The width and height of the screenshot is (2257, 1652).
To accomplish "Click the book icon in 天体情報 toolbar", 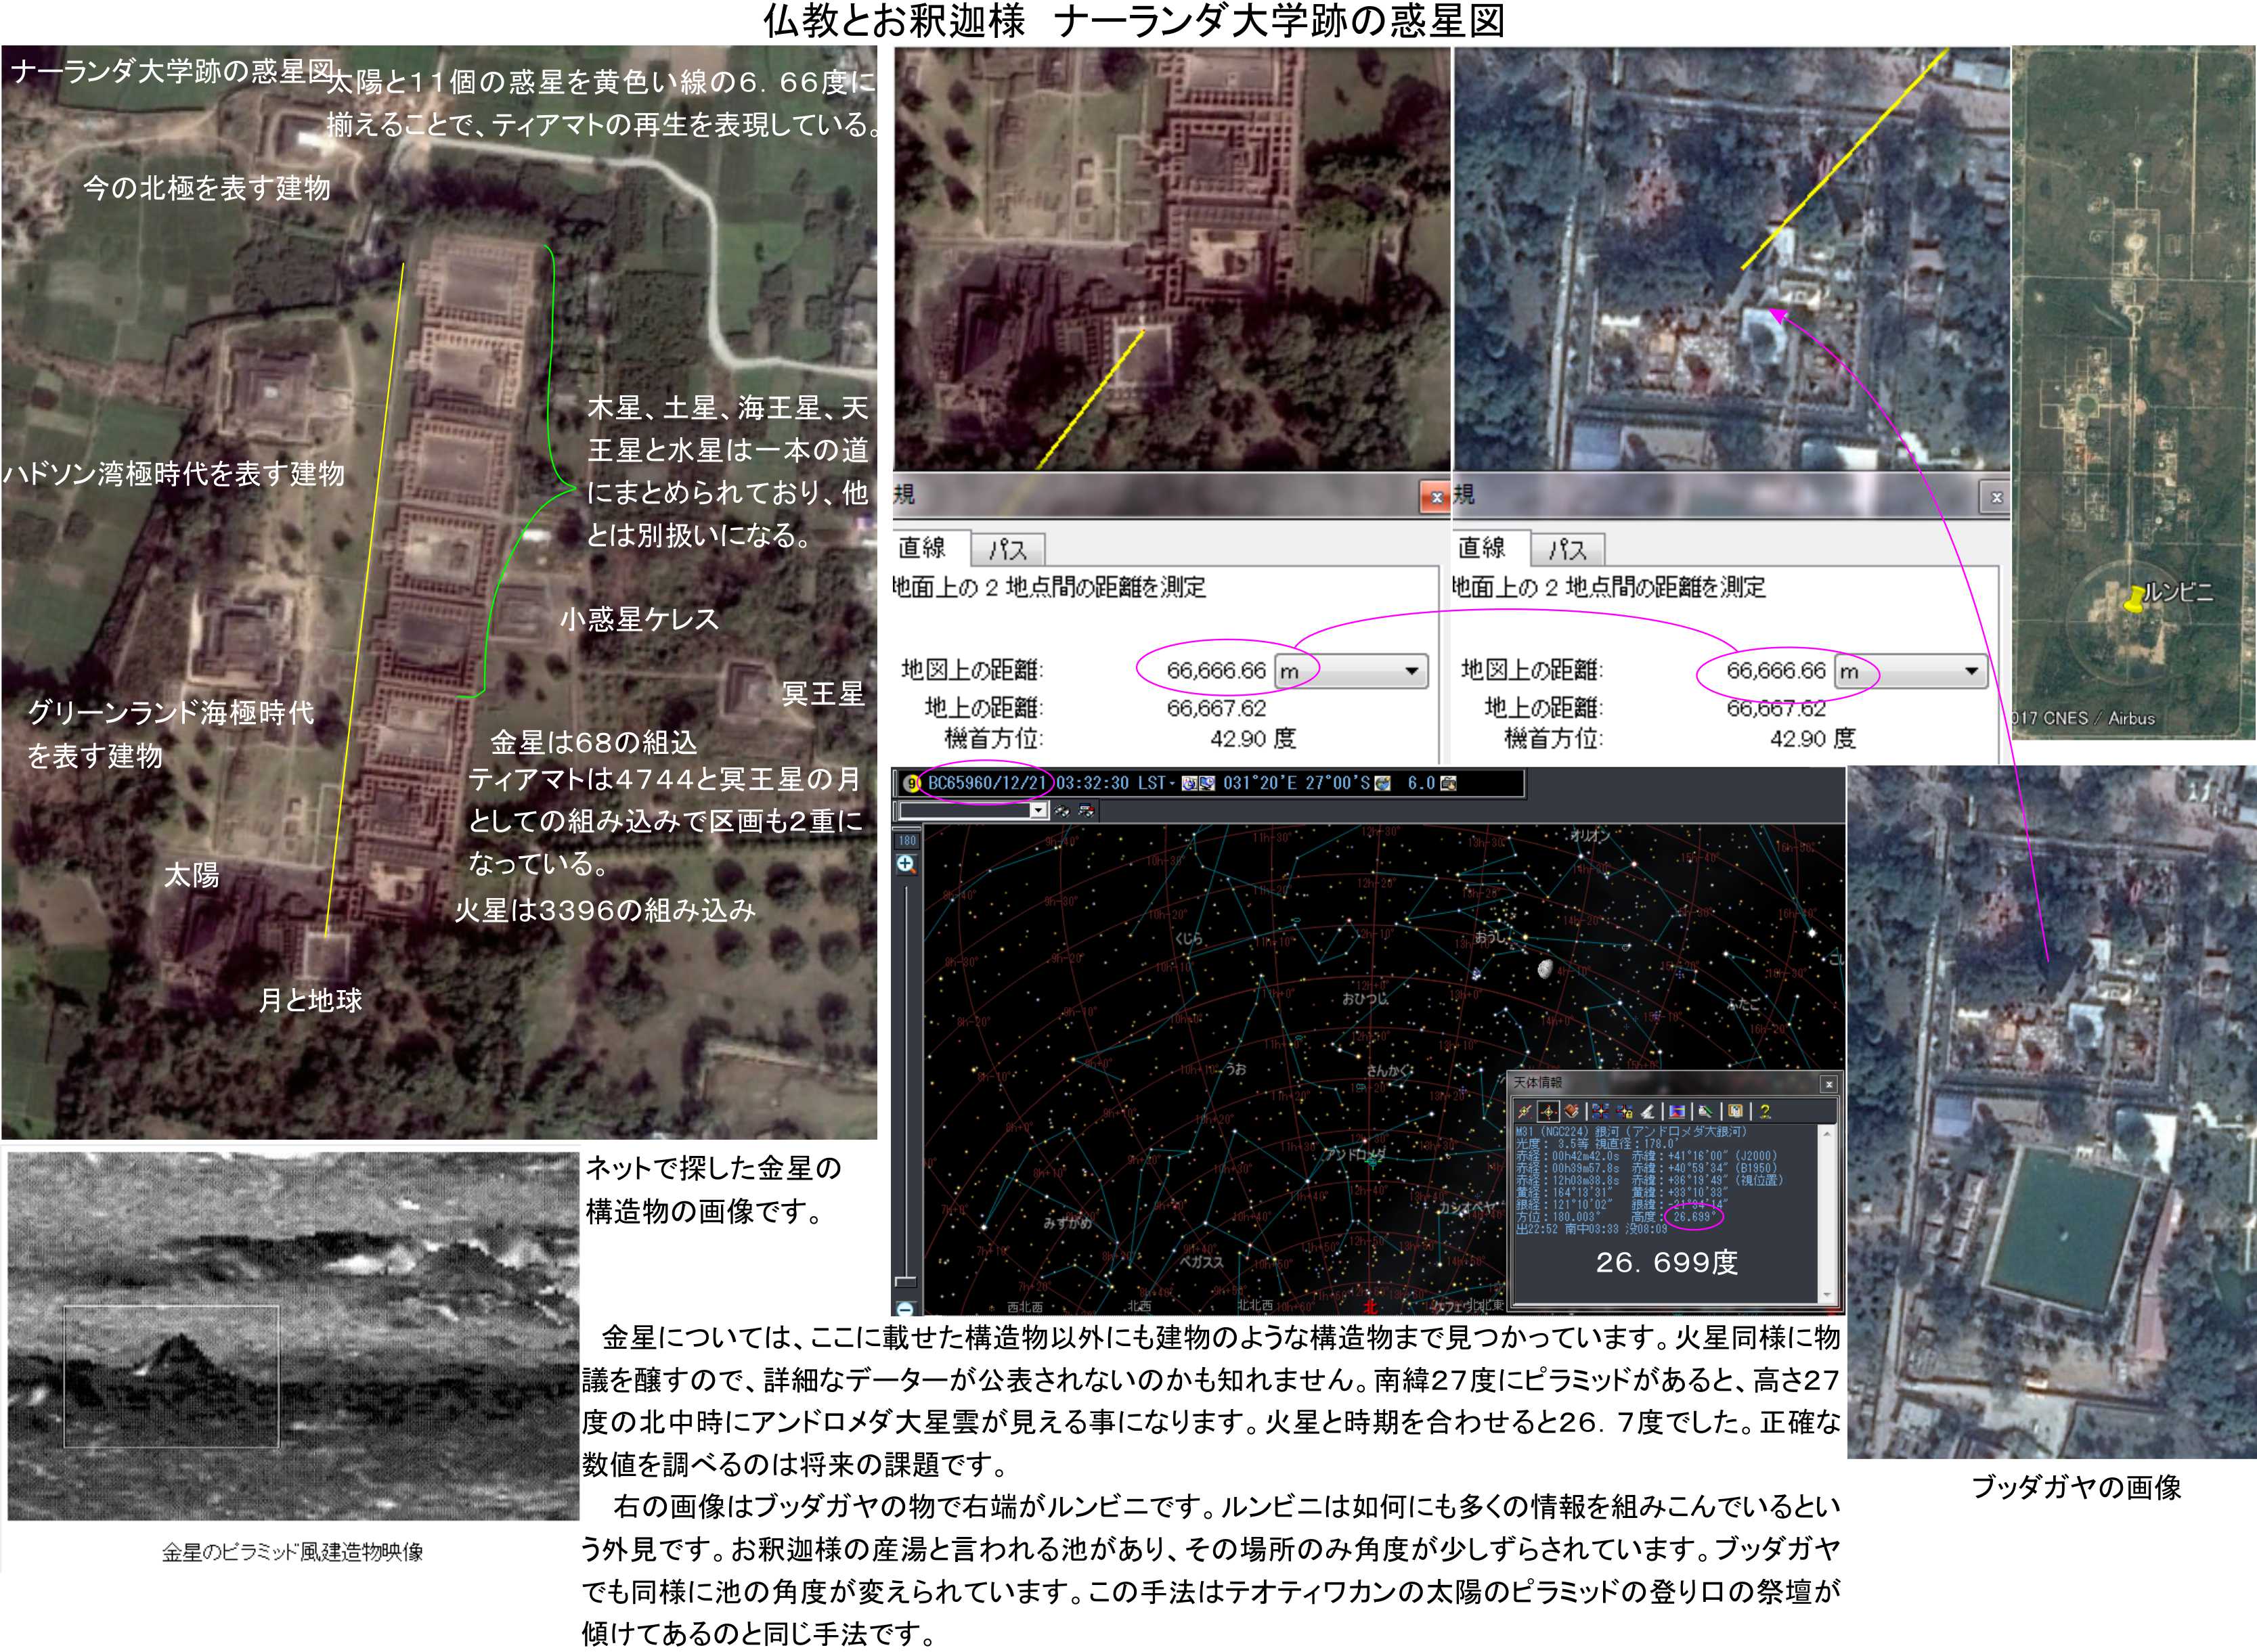I will [1572, 1111].
